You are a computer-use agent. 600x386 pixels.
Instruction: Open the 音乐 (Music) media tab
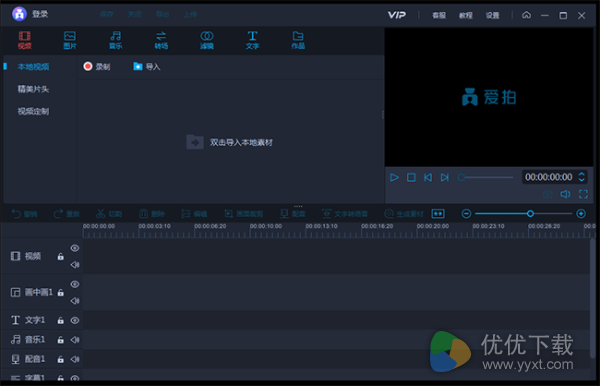pyautogui.click(x=116, y=40)
